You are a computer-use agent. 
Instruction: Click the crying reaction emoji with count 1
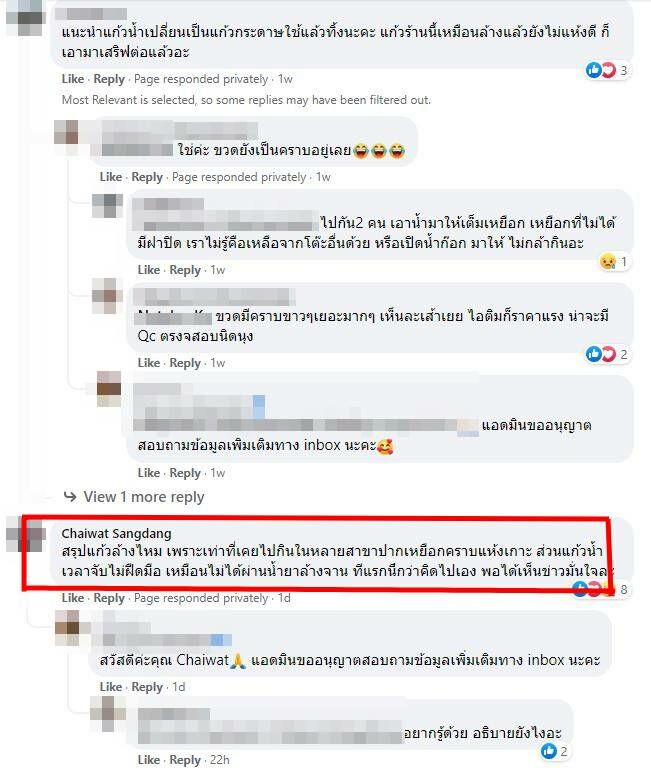[x=607, y=261]
